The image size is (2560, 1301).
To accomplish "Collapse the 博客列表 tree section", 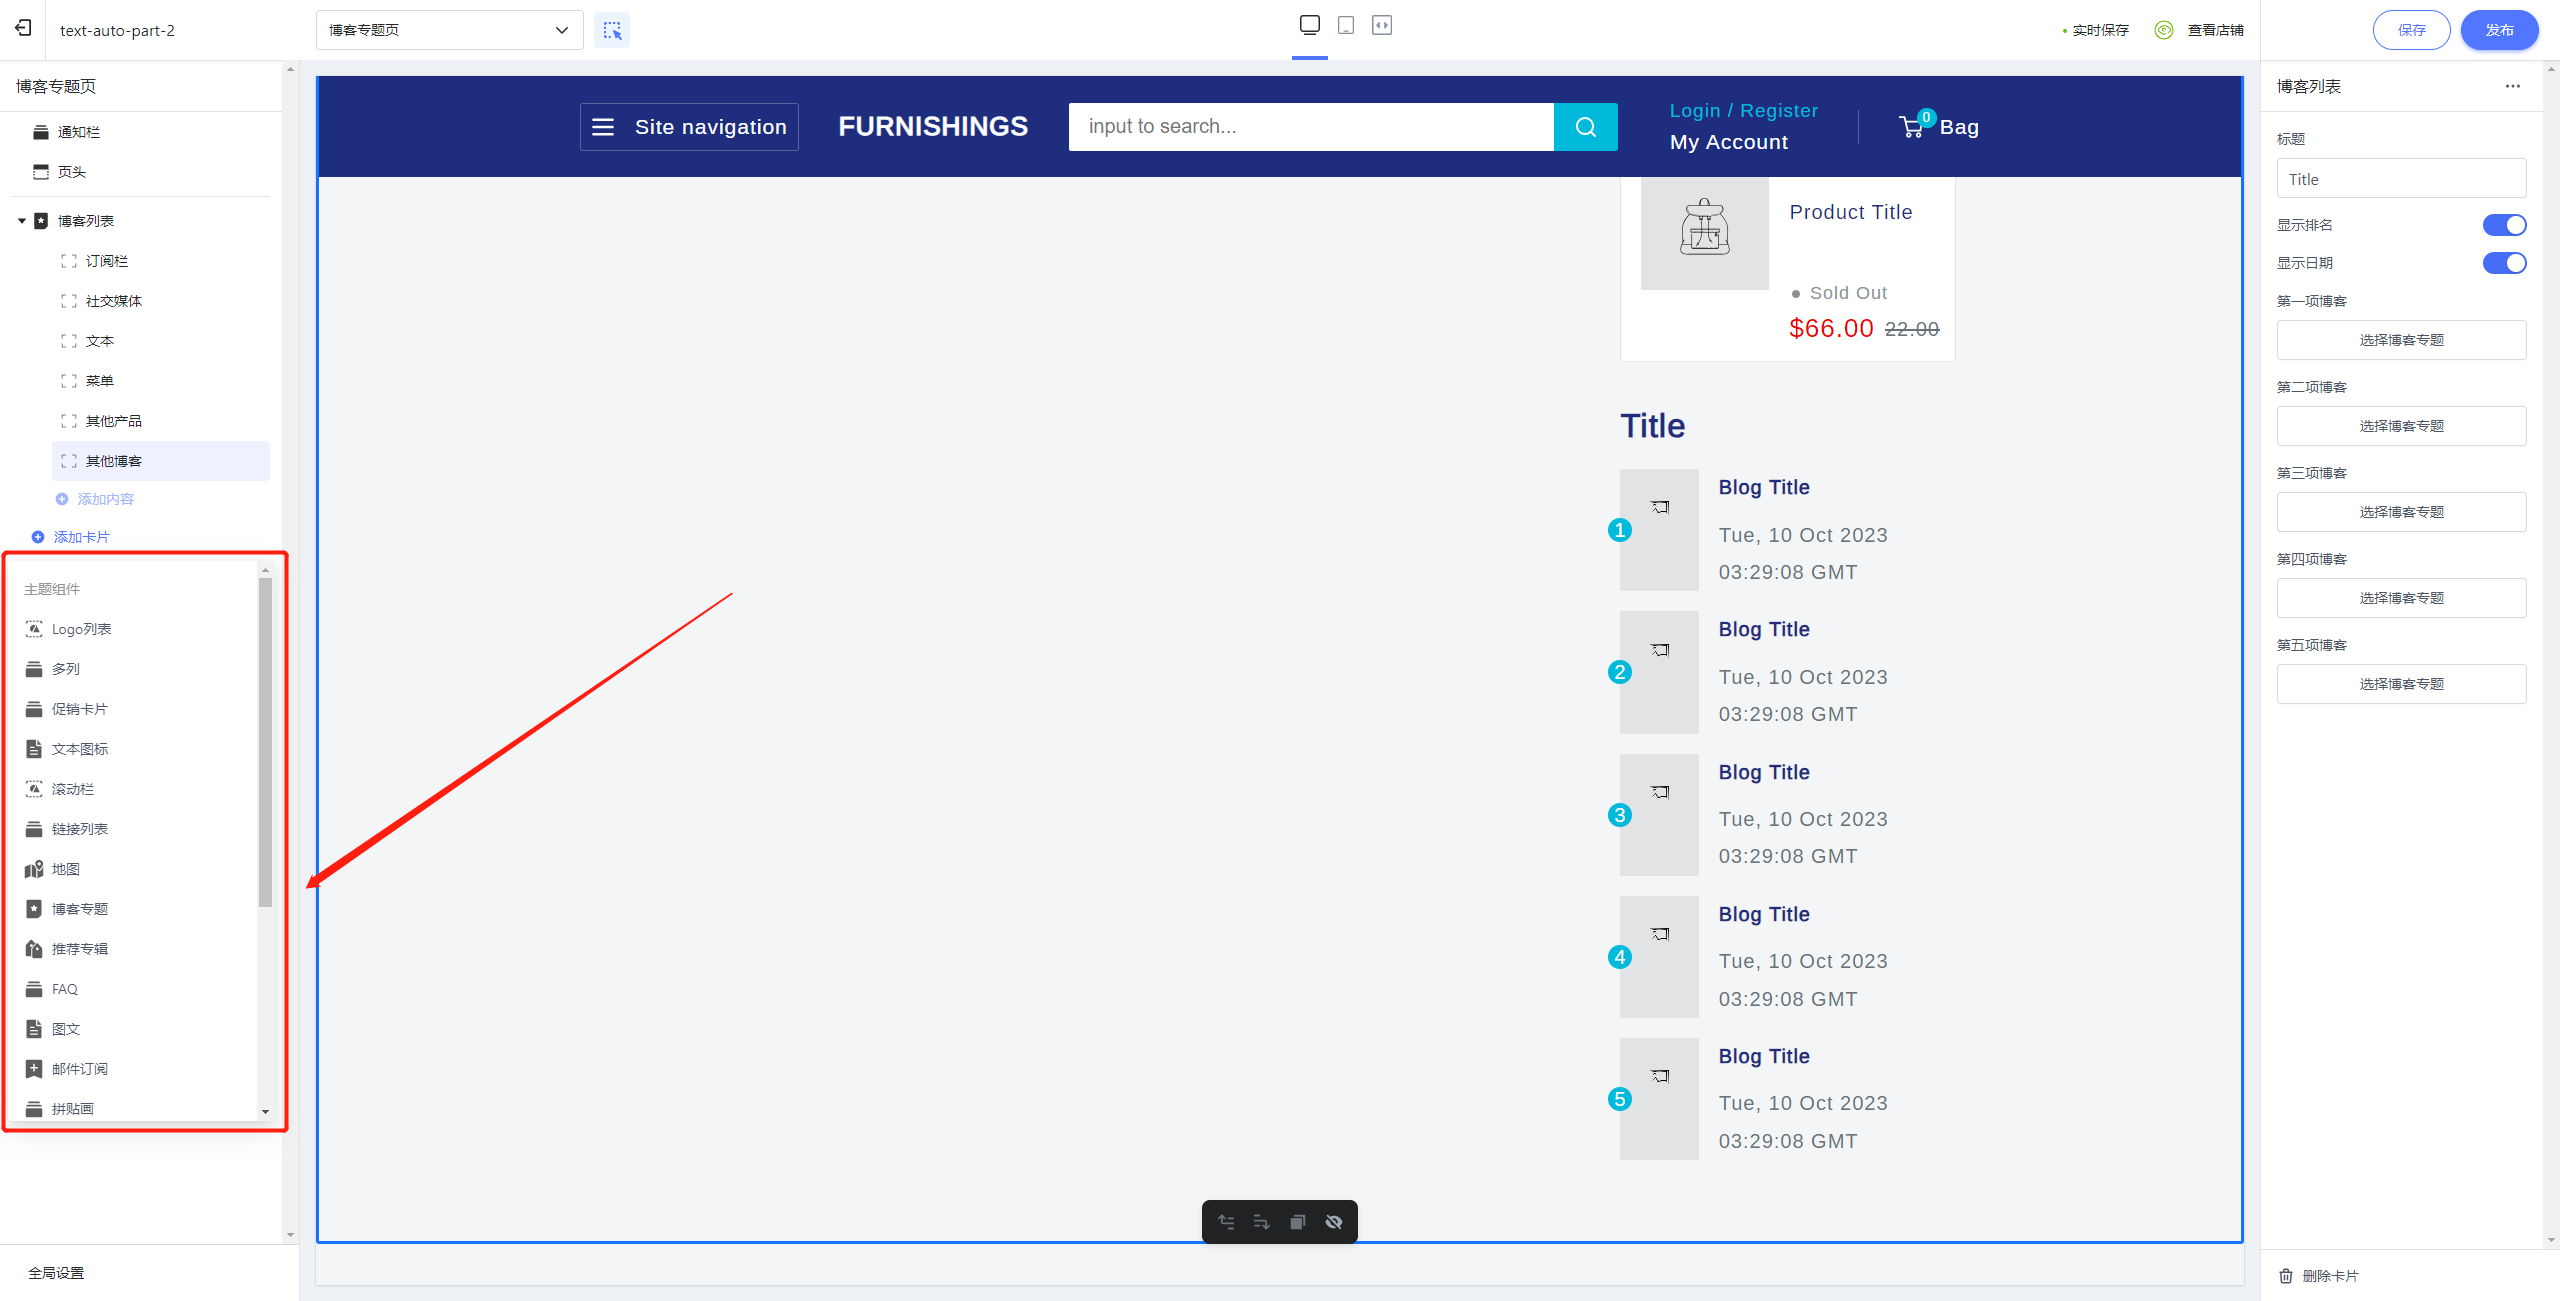I will click(22, 221).
